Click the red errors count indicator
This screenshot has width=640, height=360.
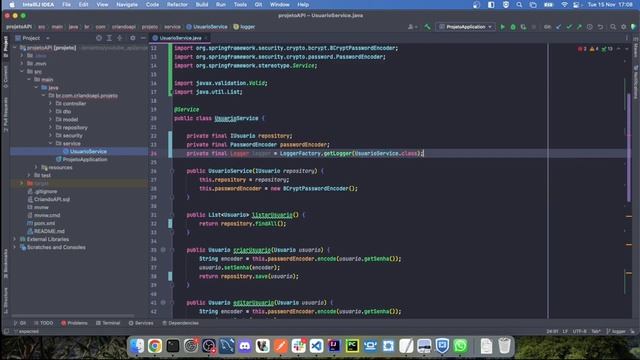(x=582, y=49)
